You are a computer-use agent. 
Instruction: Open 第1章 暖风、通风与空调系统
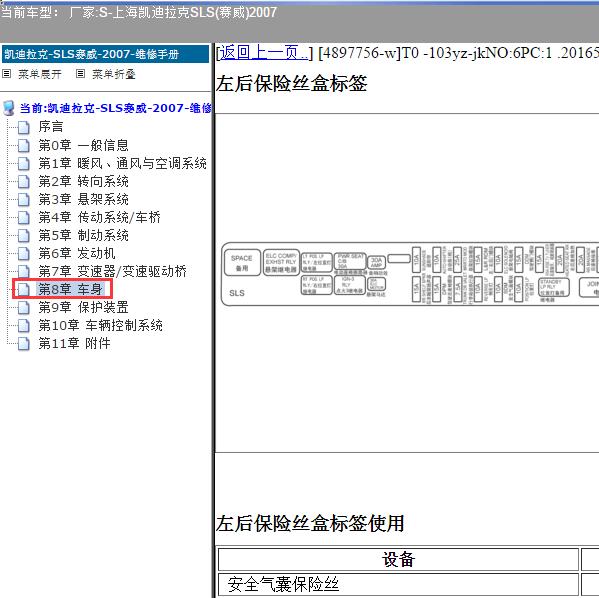click(x=123, y=163)
